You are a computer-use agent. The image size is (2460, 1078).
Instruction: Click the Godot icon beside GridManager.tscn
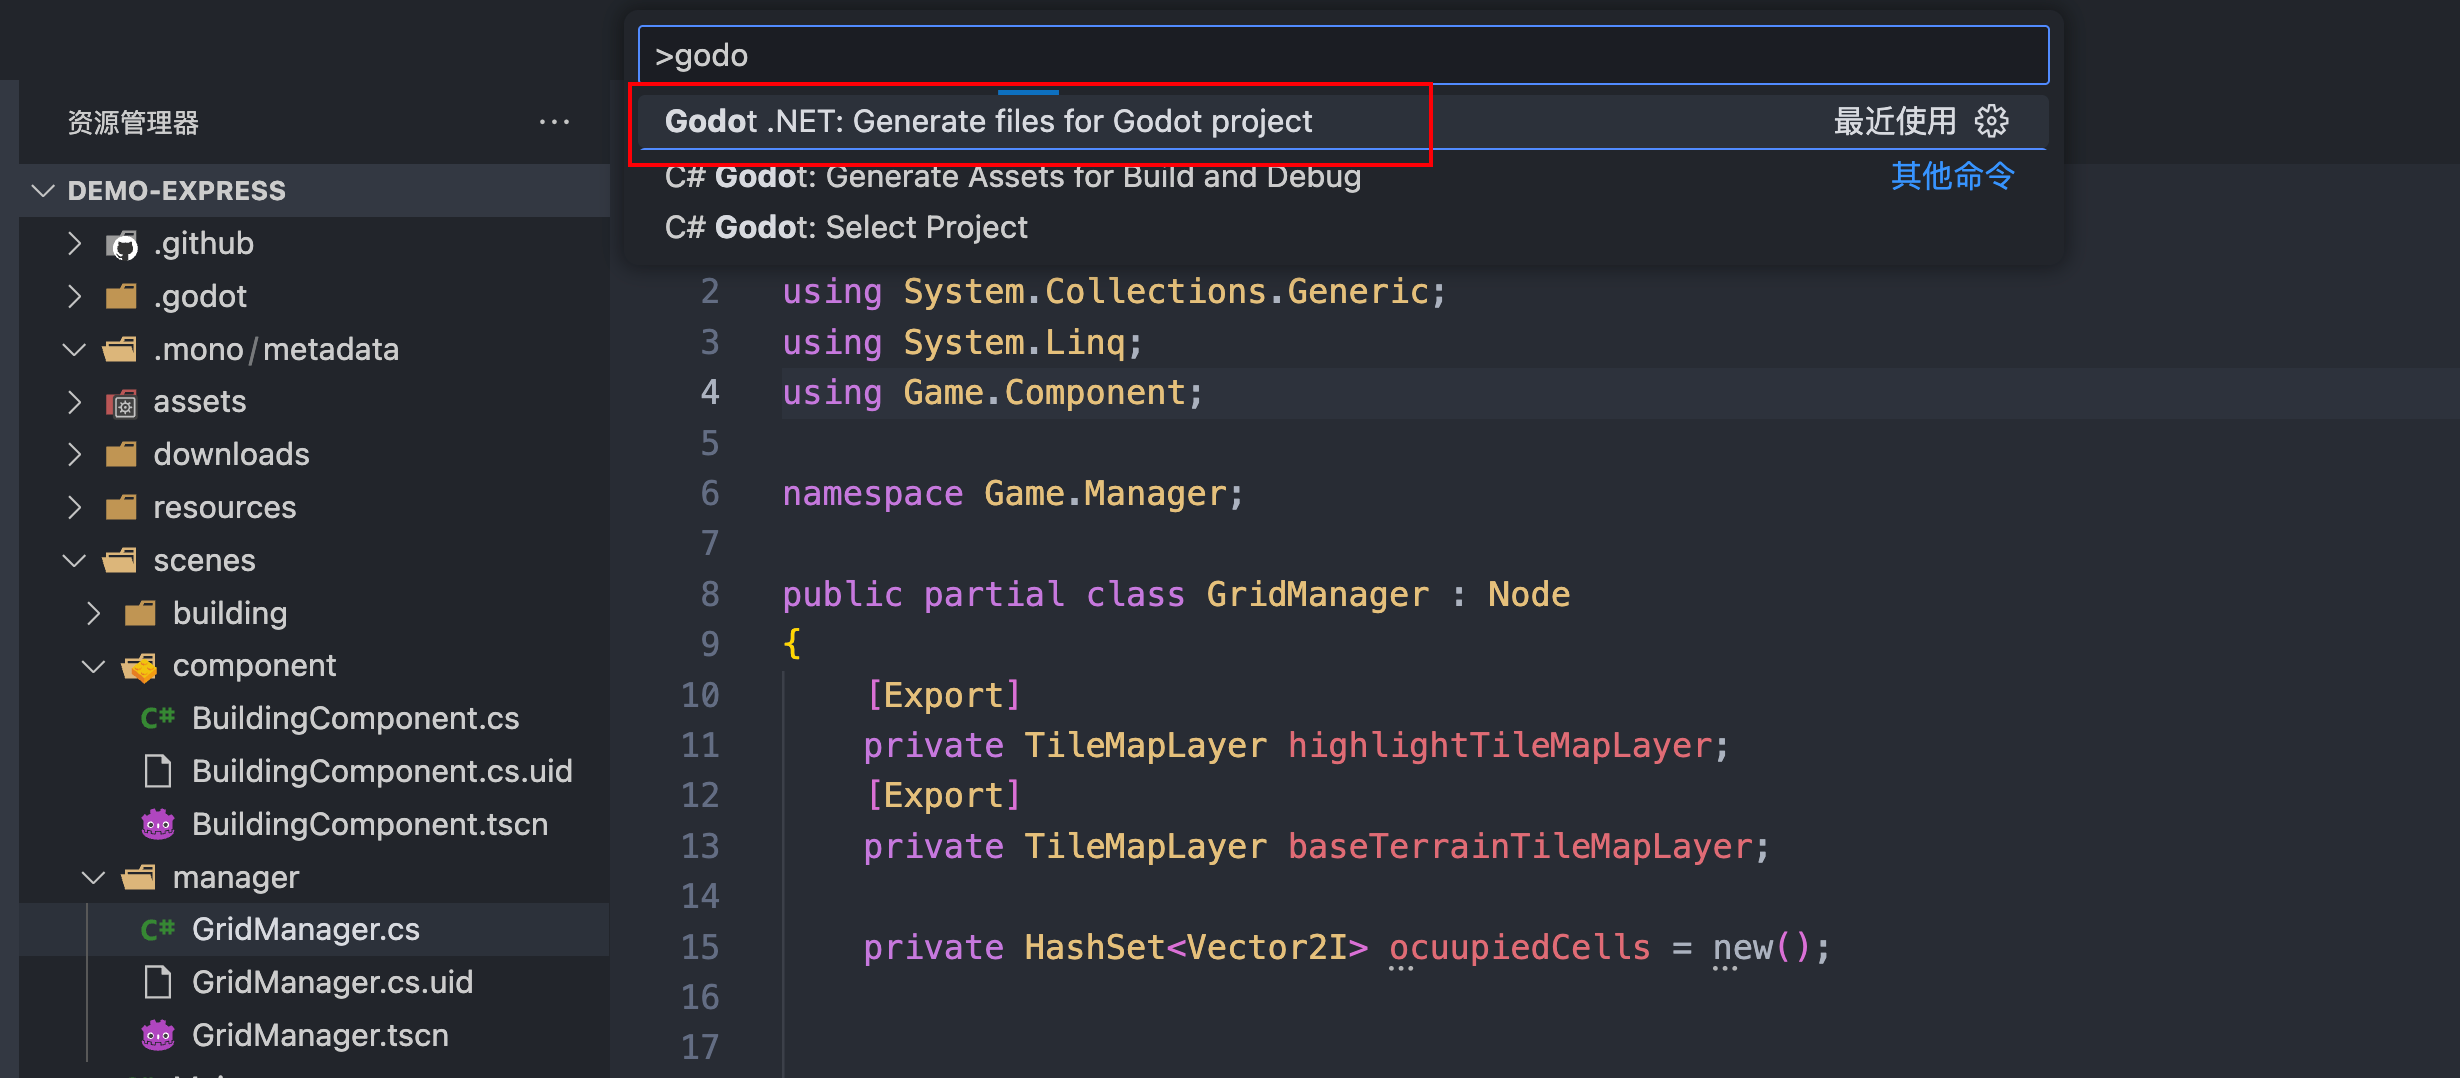coord(158,1035)
